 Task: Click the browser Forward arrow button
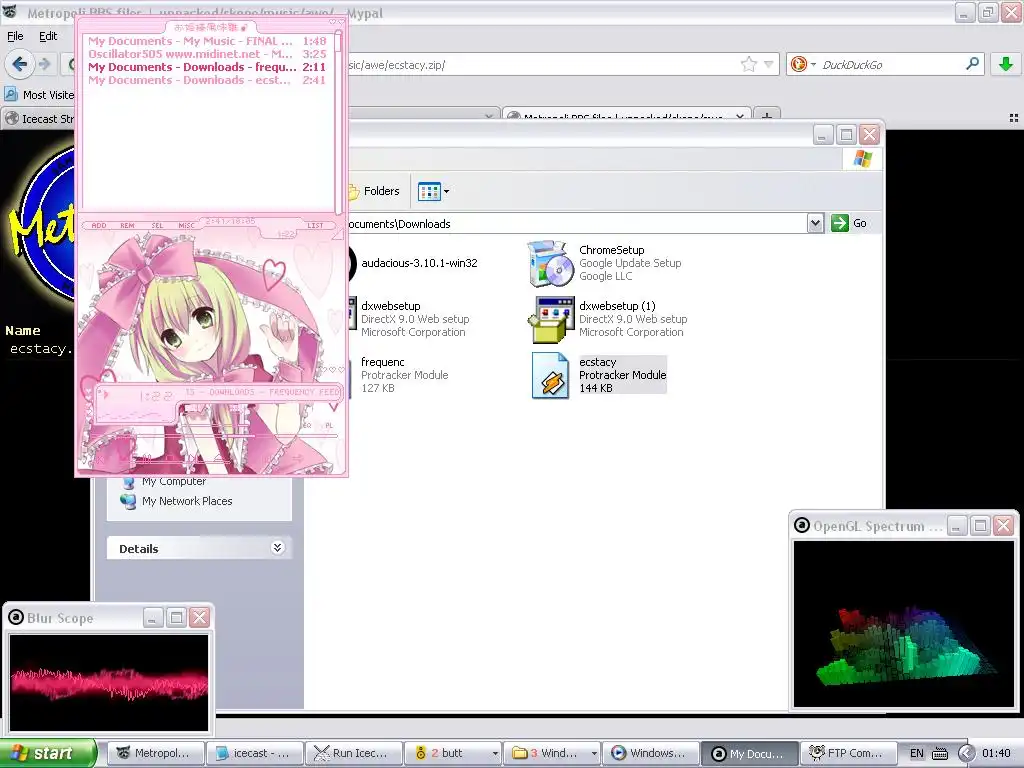point(44,64)
